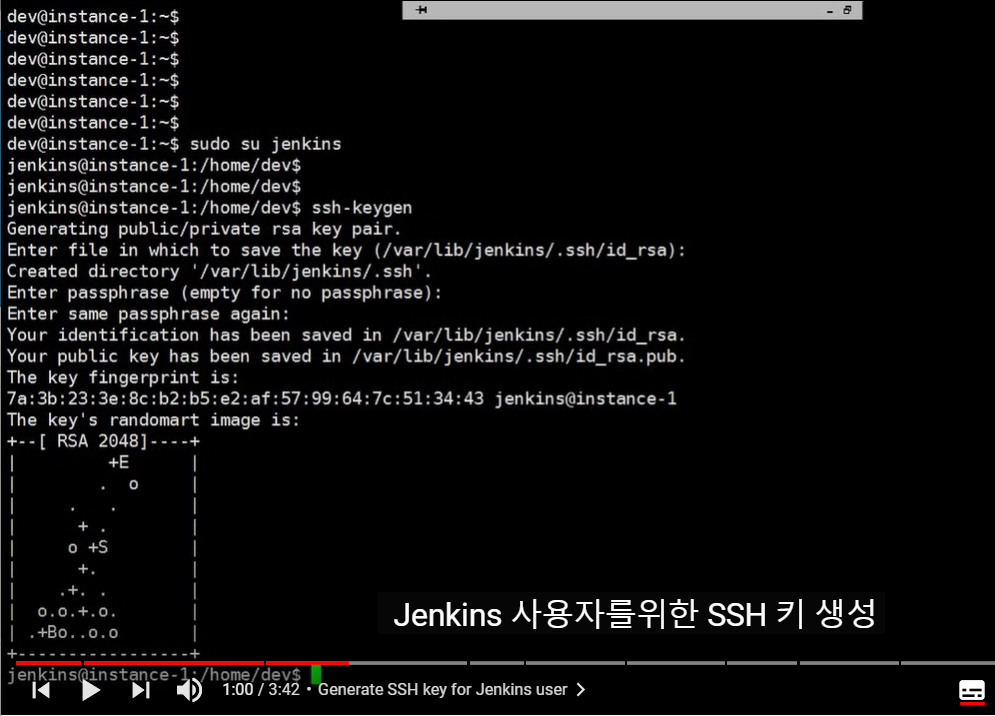Click 'Your public key has been saved' line
This screenshot has height=716, width=995.
pos(346,356)
